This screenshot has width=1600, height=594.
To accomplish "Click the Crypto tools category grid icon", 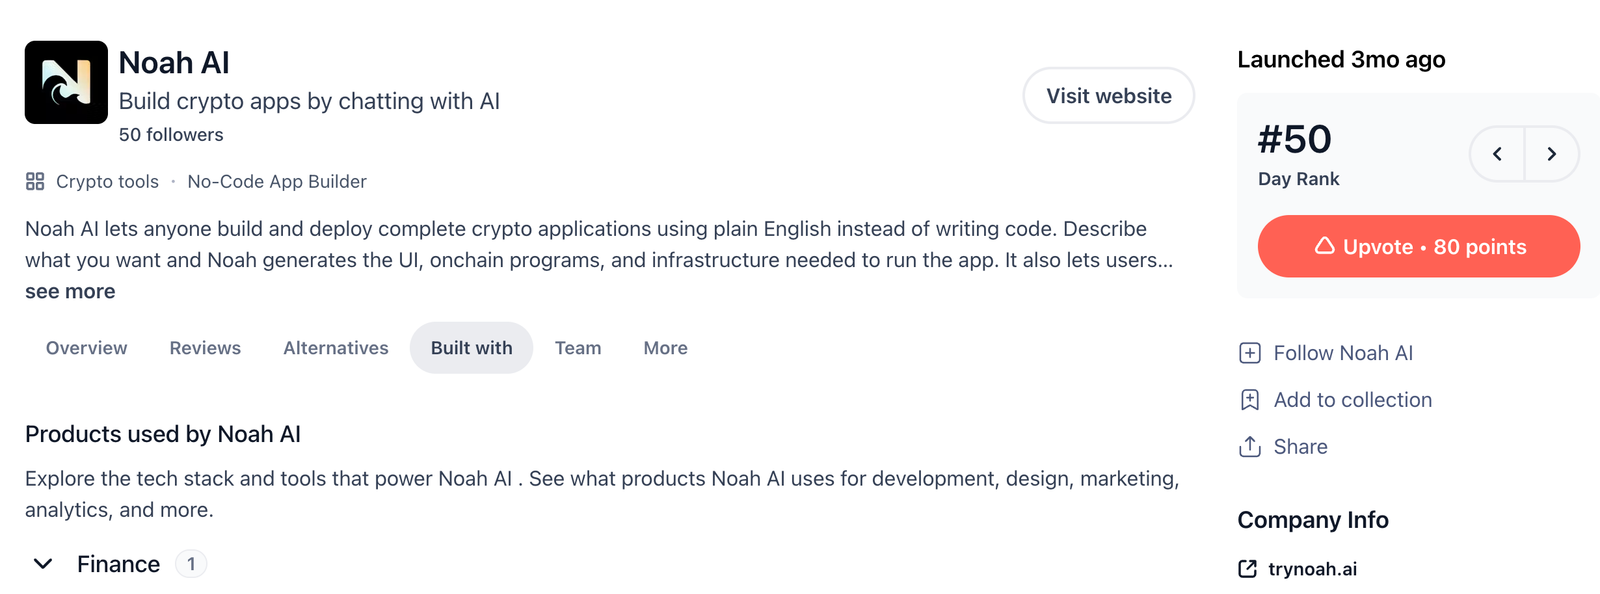I will [x=35, y=181].
